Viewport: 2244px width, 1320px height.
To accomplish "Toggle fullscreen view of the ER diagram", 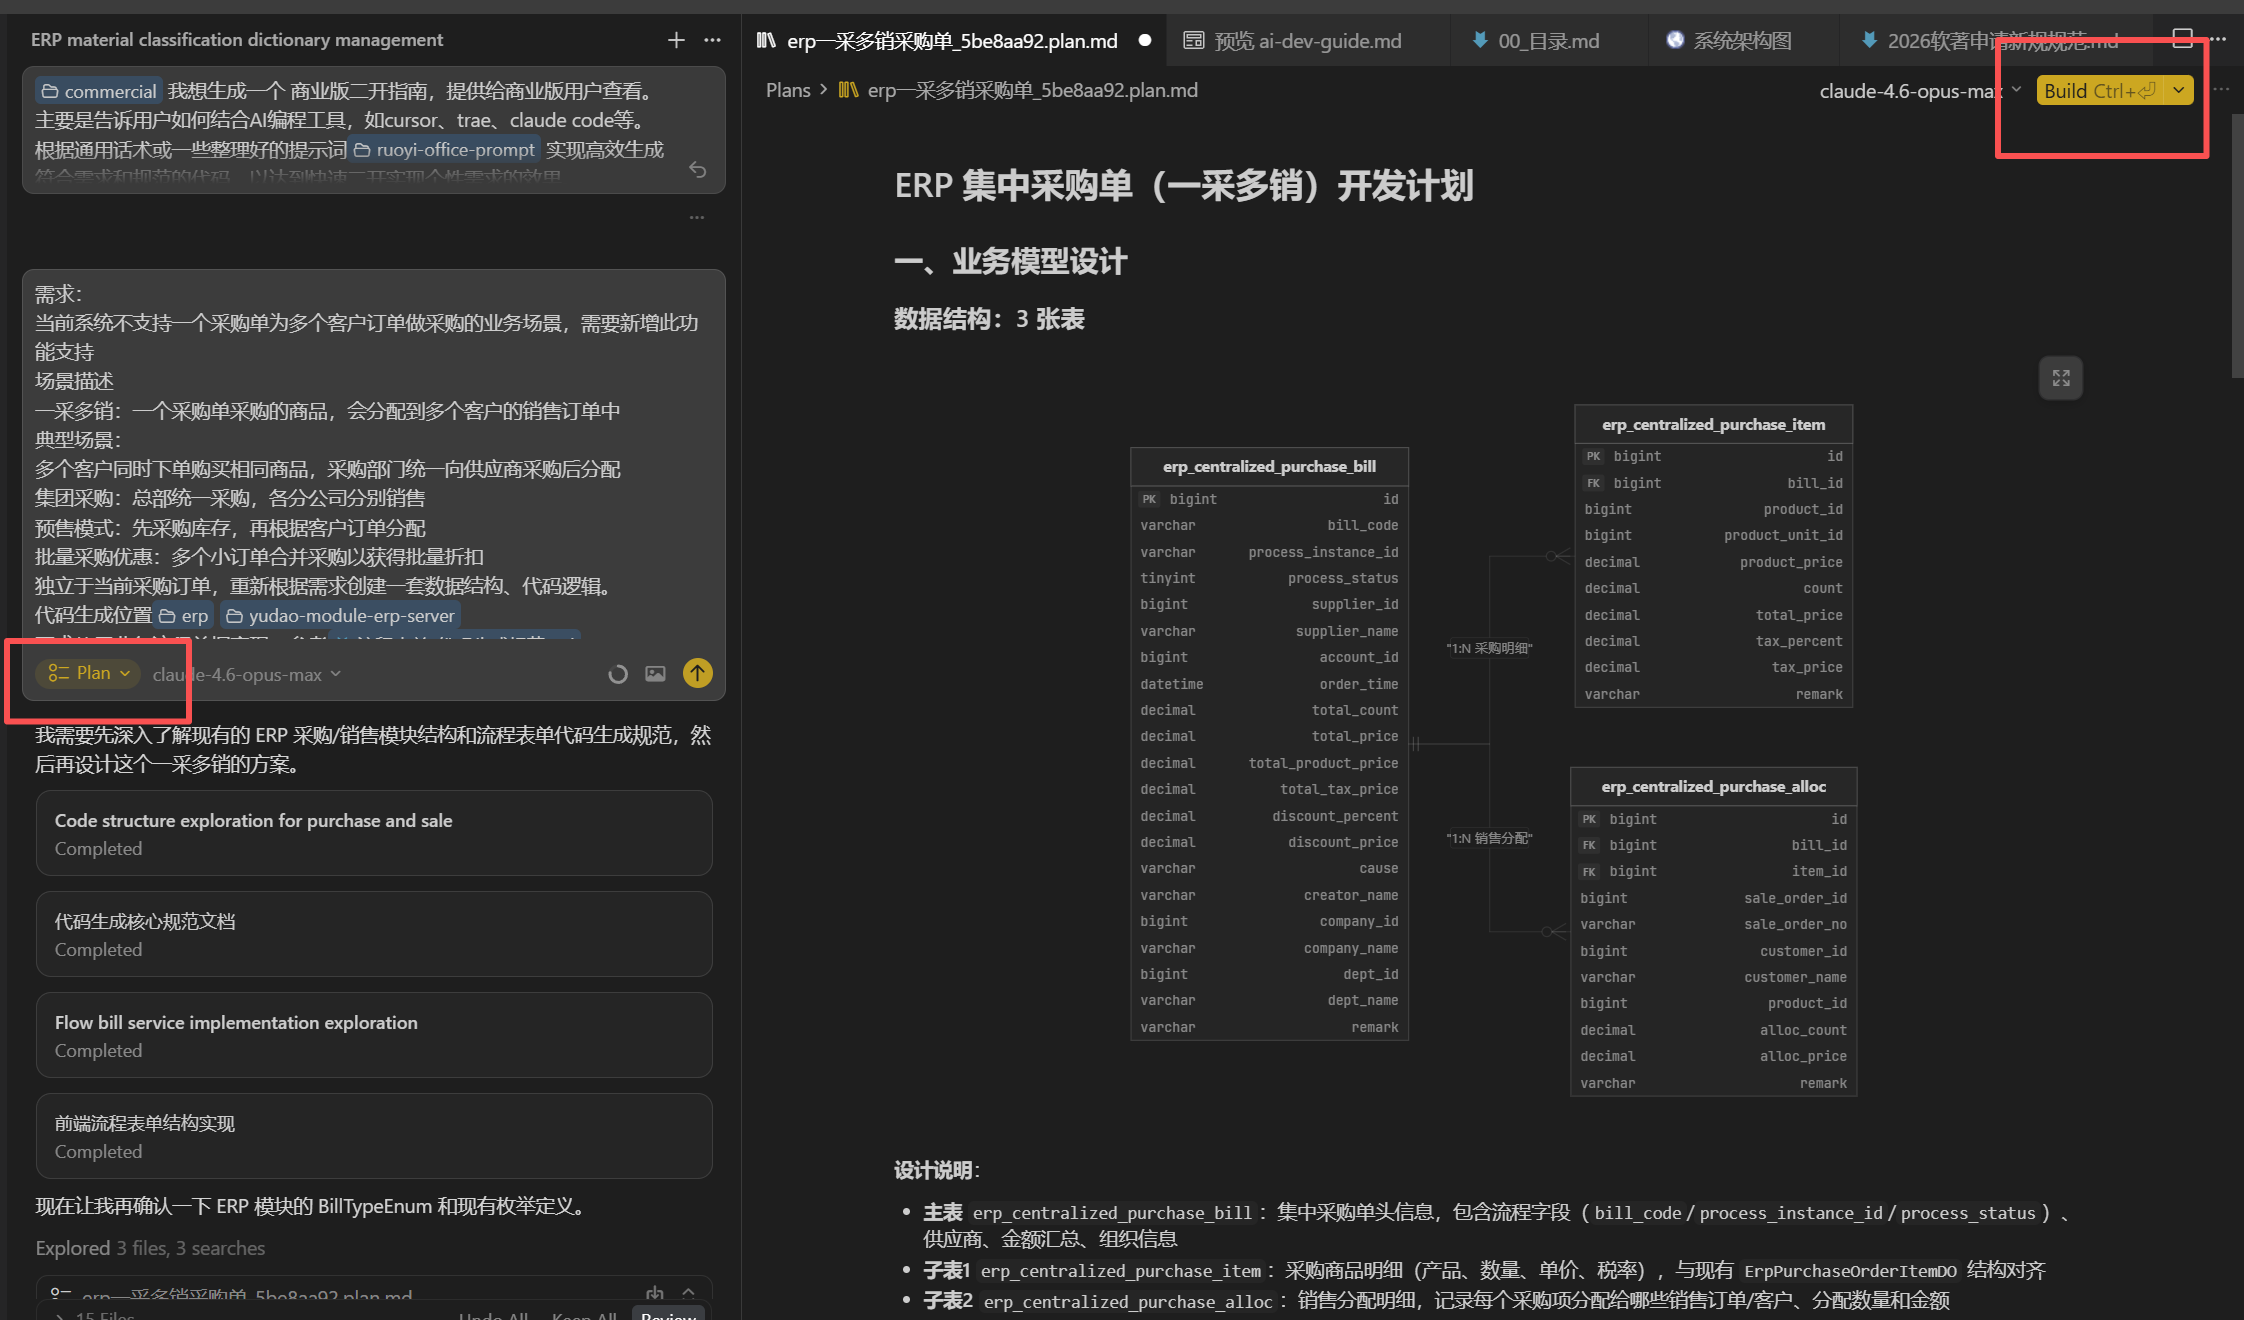I will click(x=2060, y=378).
